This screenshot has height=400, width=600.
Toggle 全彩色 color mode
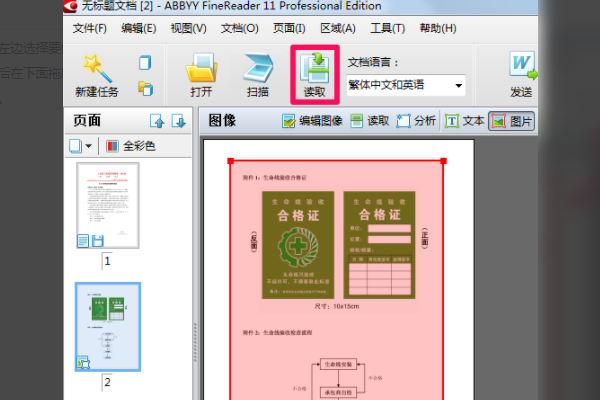click(x=130, y=146)
